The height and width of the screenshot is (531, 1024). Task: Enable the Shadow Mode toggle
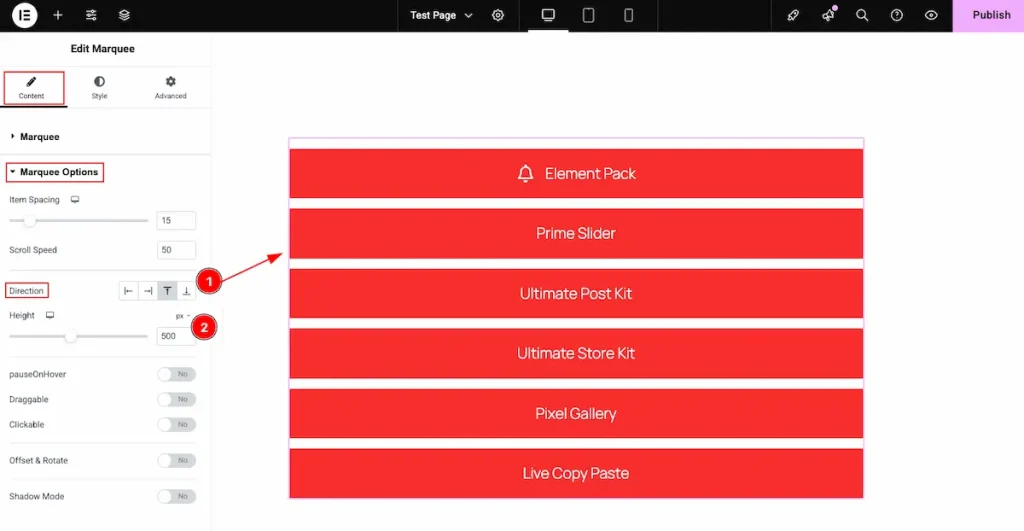coord(176,496)
